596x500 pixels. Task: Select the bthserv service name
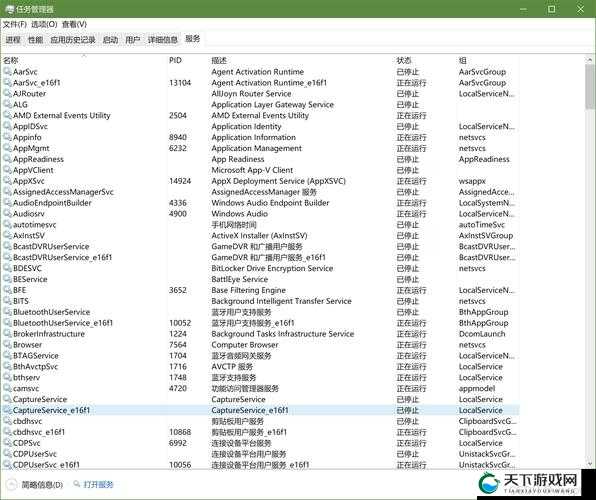tap(26, 378)
